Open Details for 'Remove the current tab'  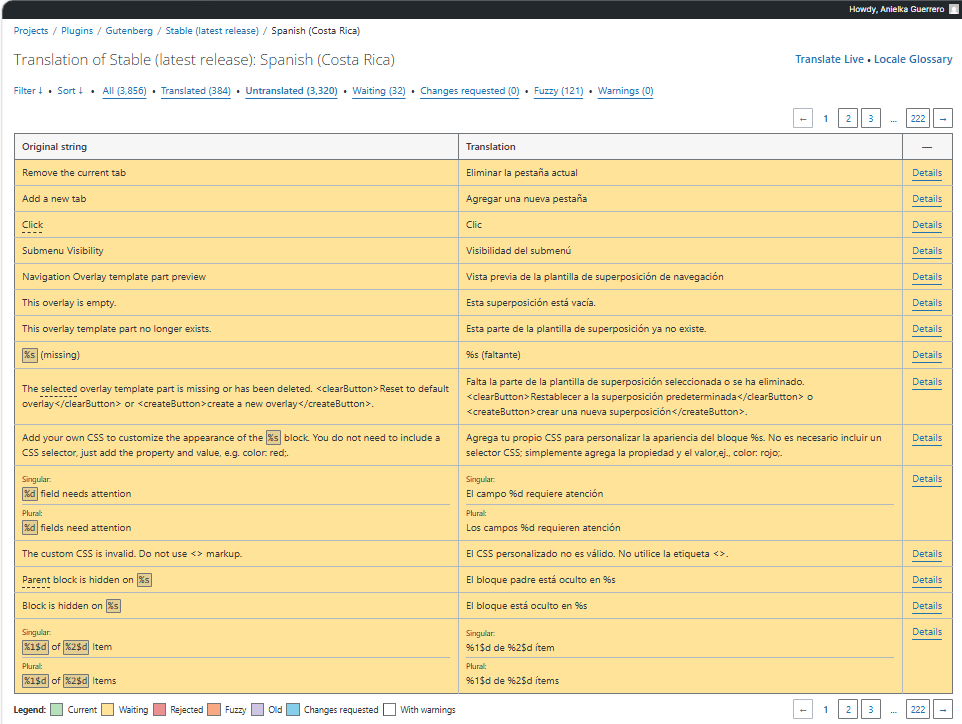(926, 173)
